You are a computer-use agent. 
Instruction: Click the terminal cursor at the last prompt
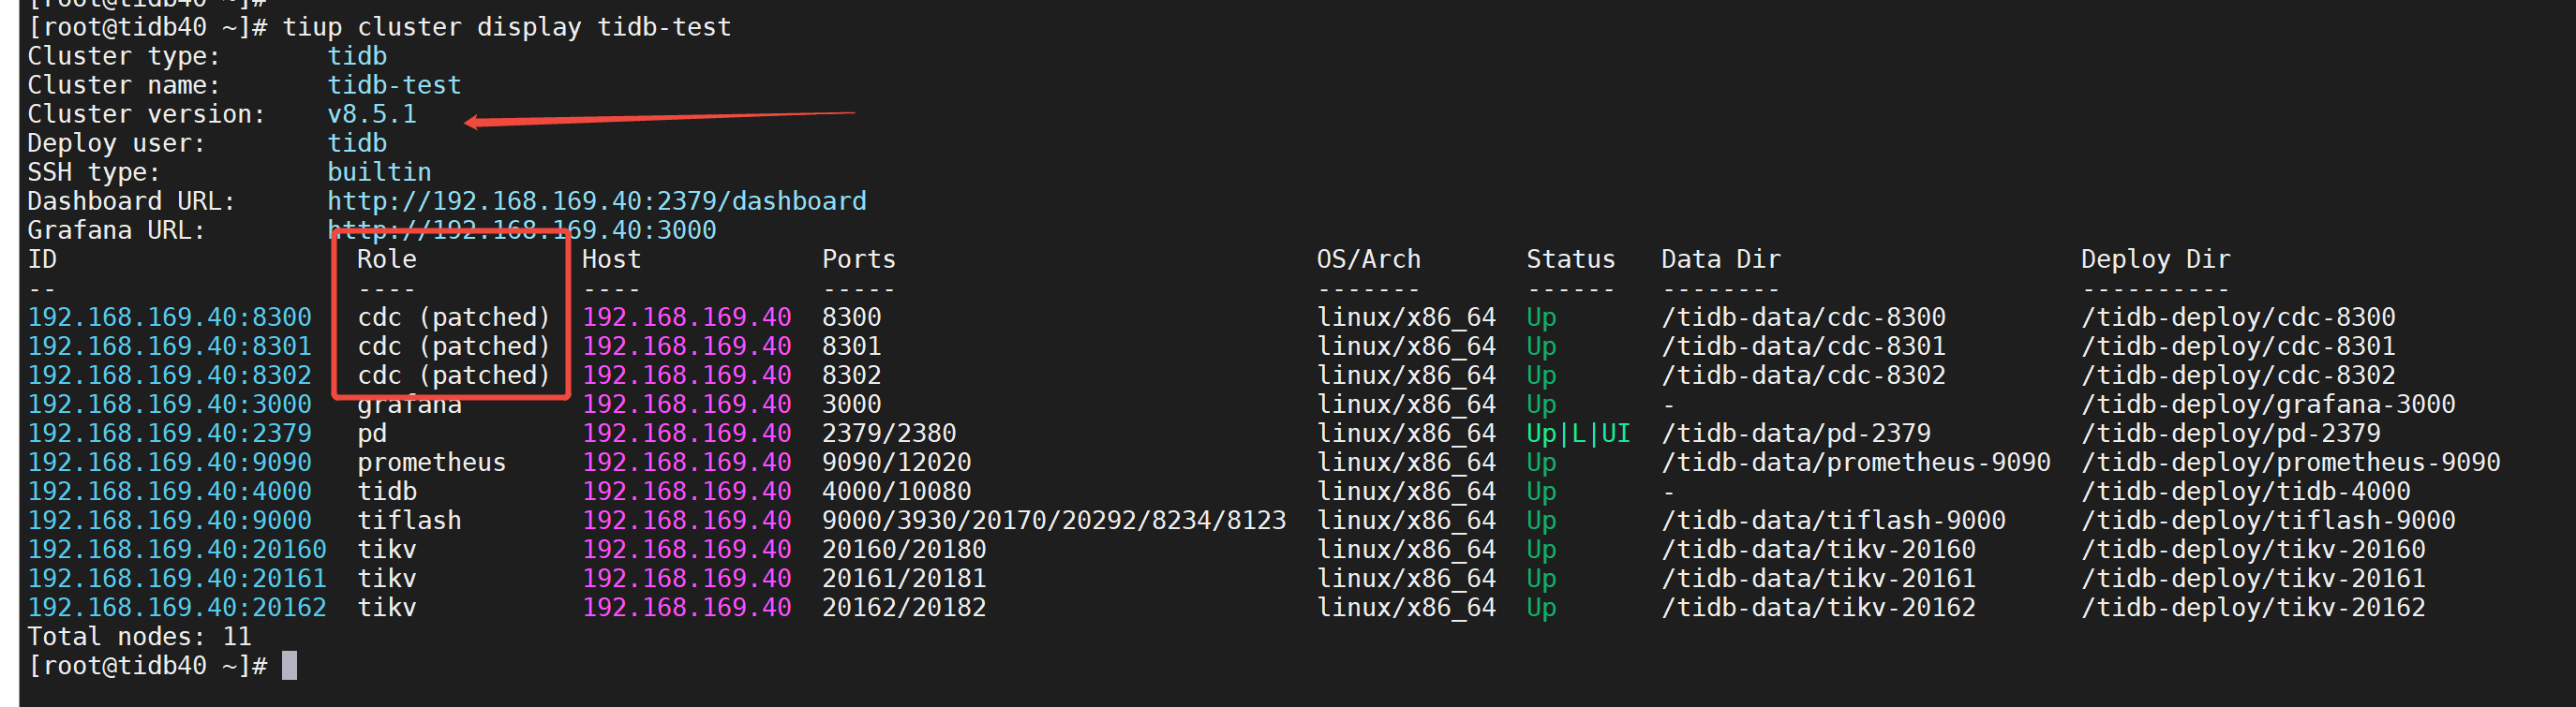click(x=289, y=665)
